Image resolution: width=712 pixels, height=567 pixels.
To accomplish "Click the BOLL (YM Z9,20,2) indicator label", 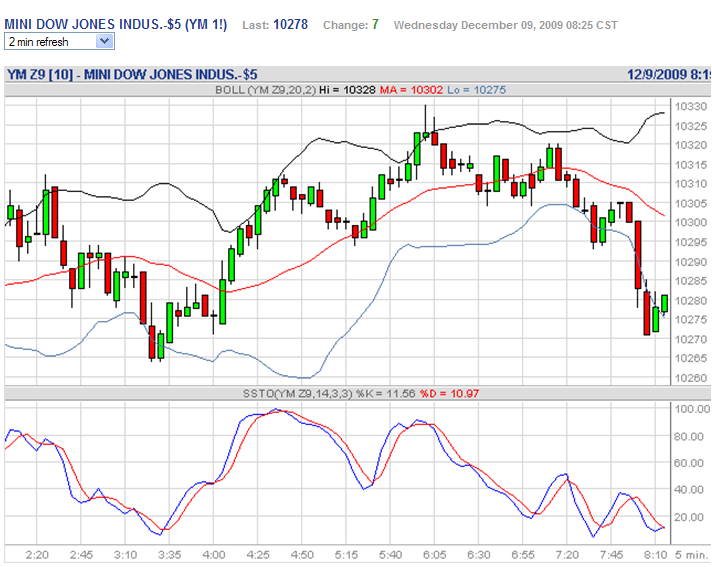I will click(x=265, y=90).
